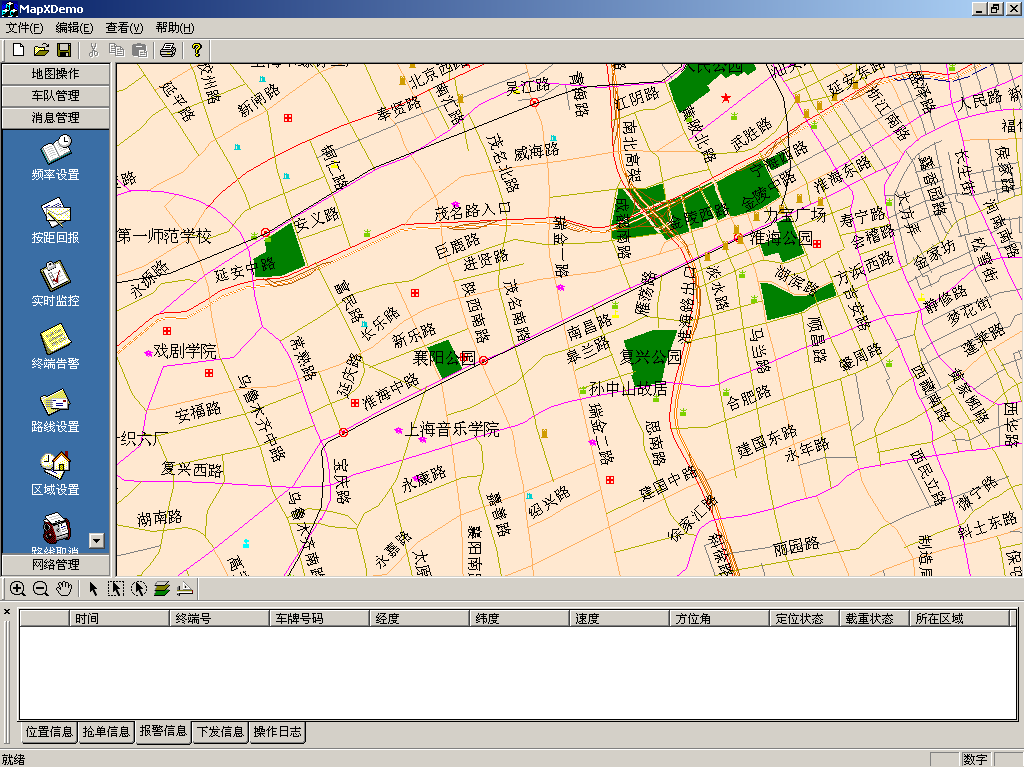Click the Save floppy disk icon
The height and width of the screenshot is (768, 1024).
(x=64, y=50)
